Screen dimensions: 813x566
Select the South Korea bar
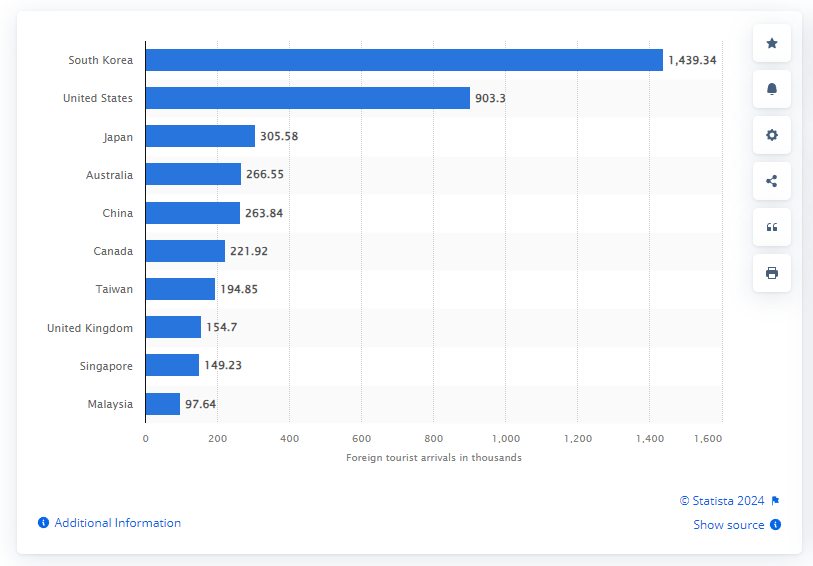(404, 60)
